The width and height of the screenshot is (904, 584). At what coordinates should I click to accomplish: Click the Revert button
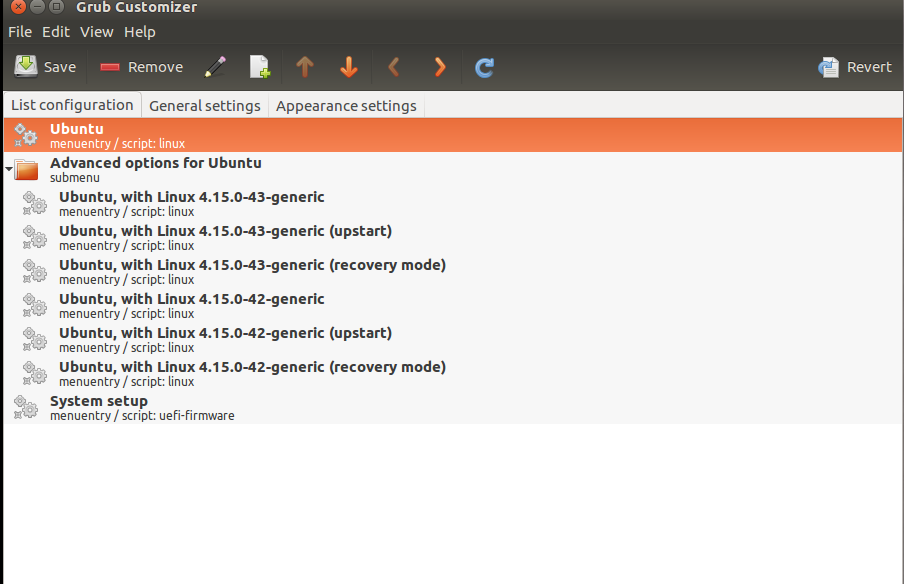click(x=855, y=67)
